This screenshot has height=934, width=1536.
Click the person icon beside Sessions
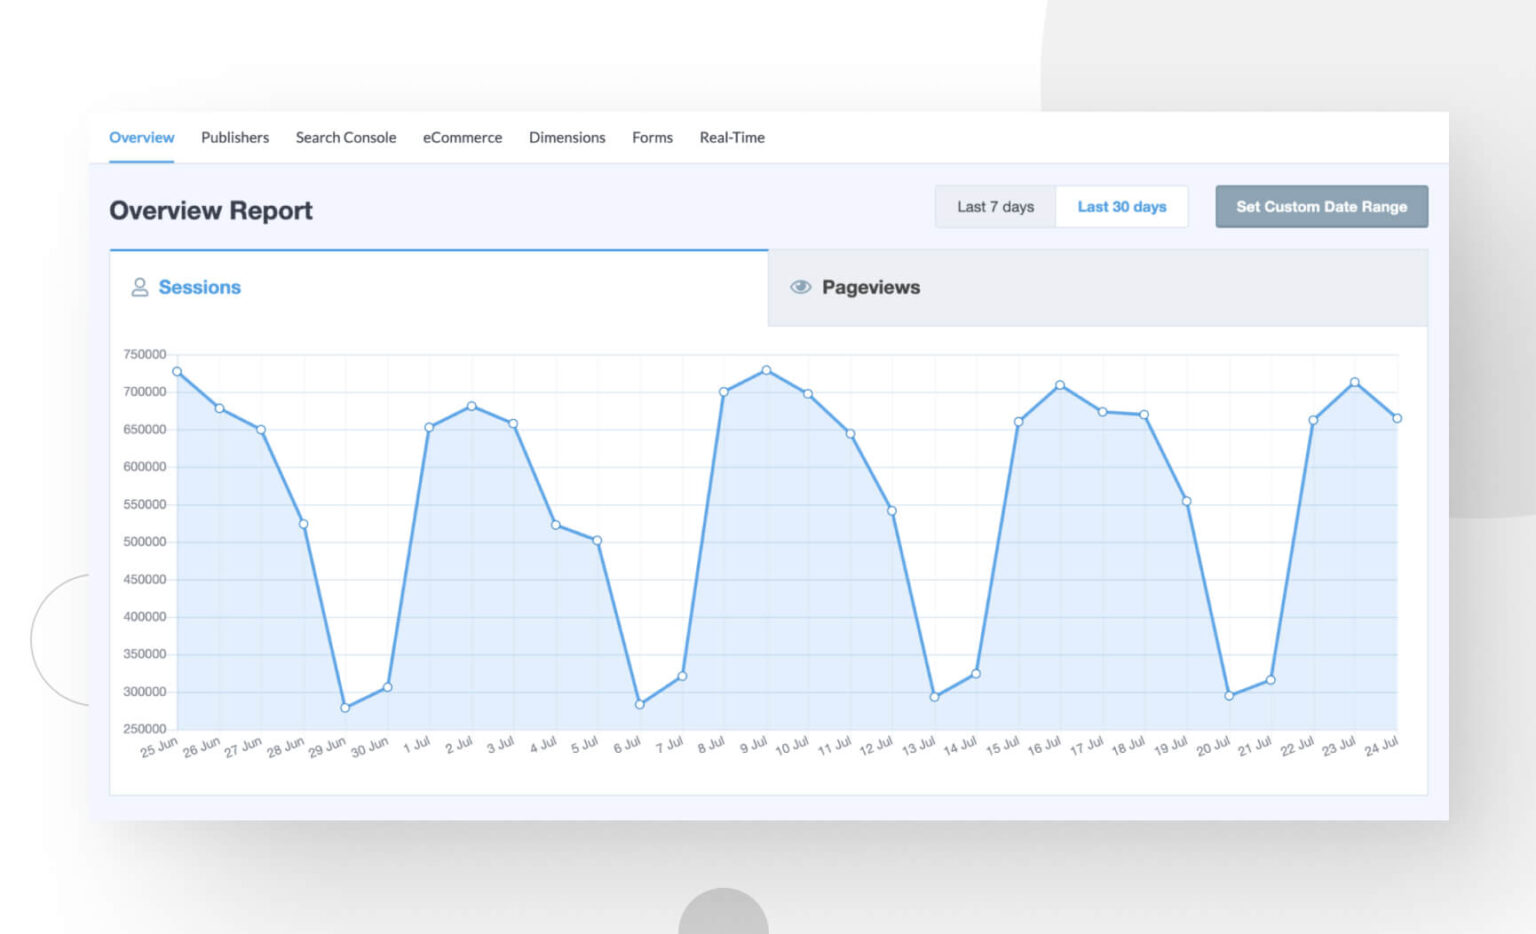[139, 287]
